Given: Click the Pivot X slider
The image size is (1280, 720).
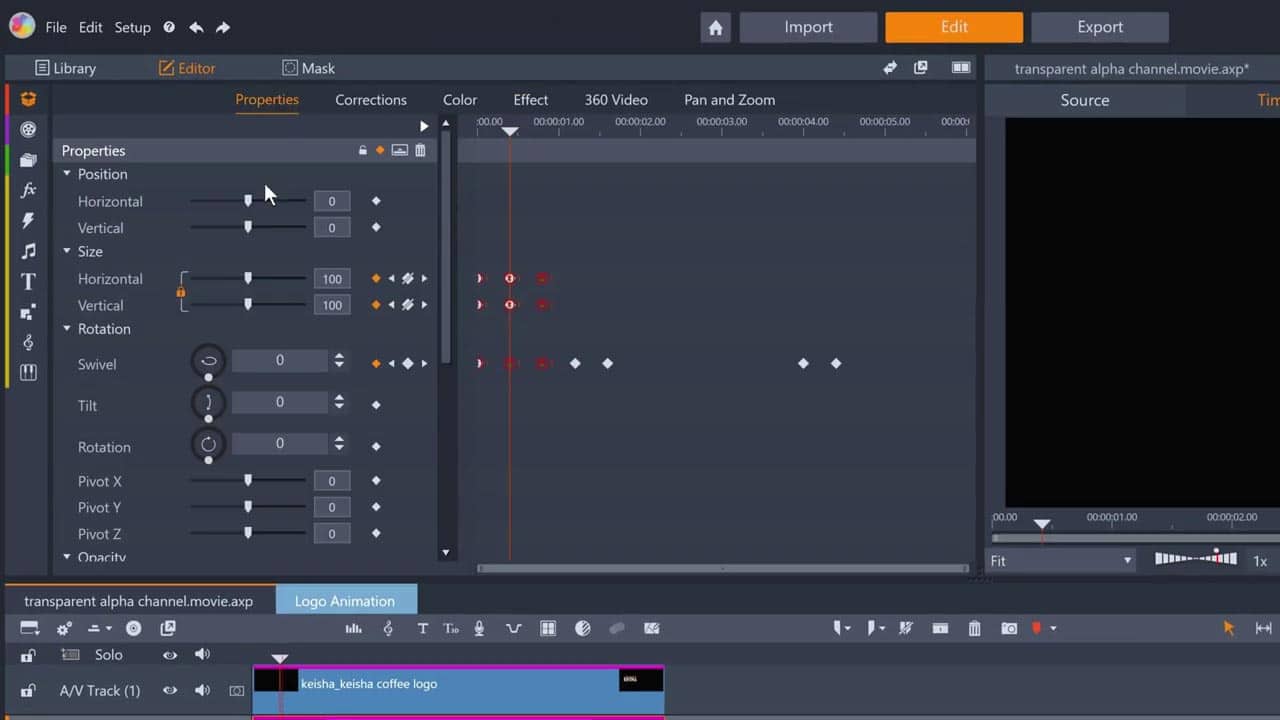Looking at the screenshot, I should (x=248, y=481).
